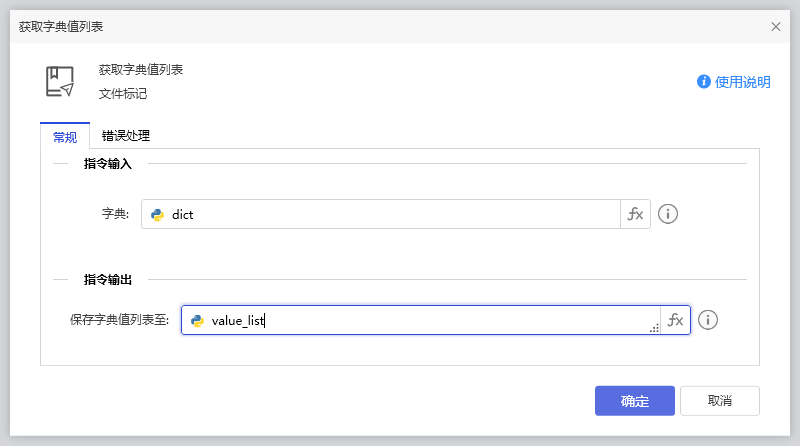Open the fx expression editor for 字典
The image size is (800, 446).
635,214
